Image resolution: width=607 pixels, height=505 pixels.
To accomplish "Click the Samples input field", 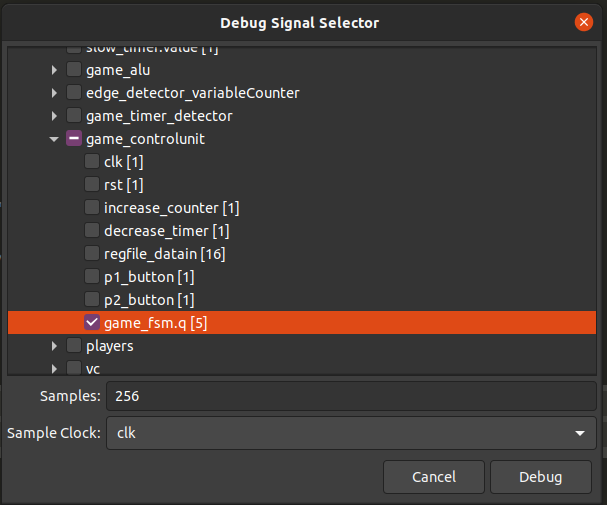I will coord(351,396).
